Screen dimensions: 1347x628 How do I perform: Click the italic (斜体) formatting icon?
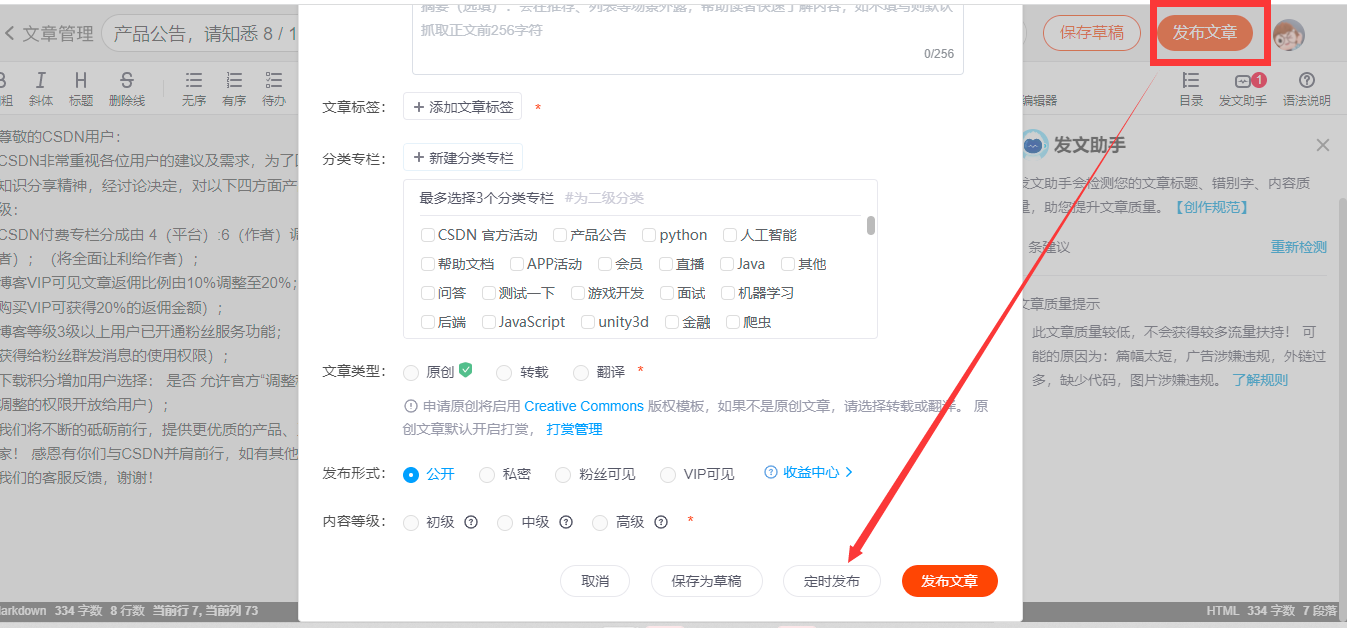click(x=41, y=88)
